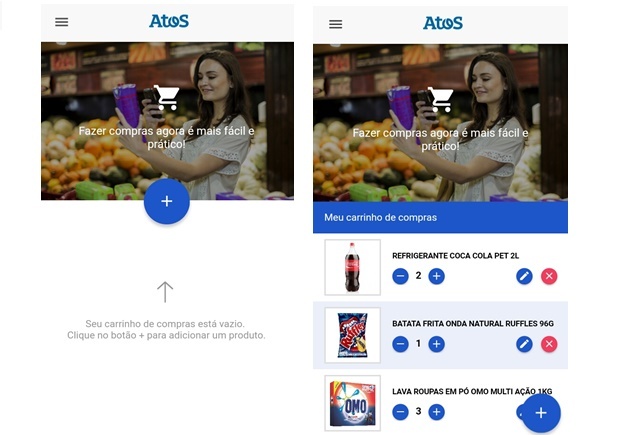Open OMO detergent product thumbnail
Screen dimensions: 629x435
352,403
